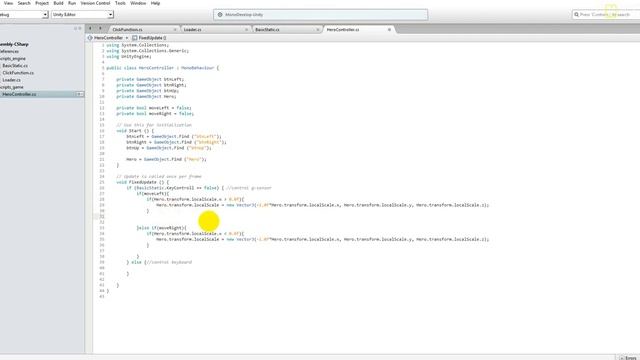Click the search box at top right
This screenshot has width=640, height=360.
(x=606, y=15)
